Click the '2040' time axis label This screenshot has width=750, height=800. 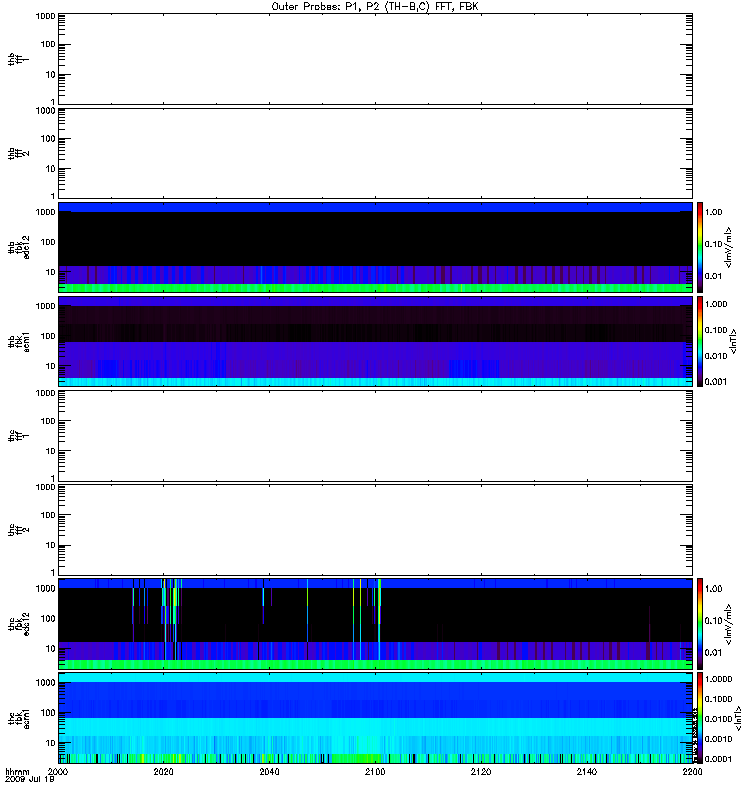click(x=269, y=771)
